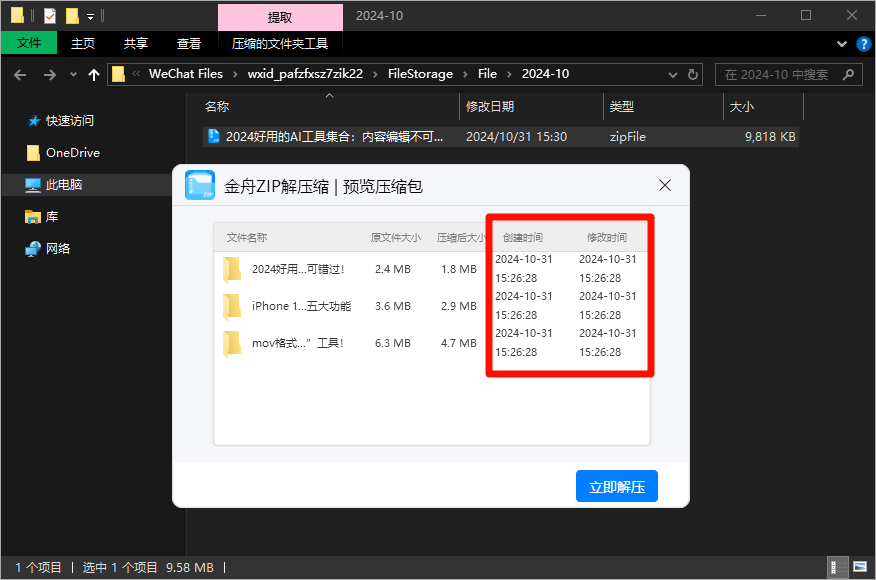Click the Properties quick access toolbar icon
This screenshot has height=580, width=876.
coord(50,16)
